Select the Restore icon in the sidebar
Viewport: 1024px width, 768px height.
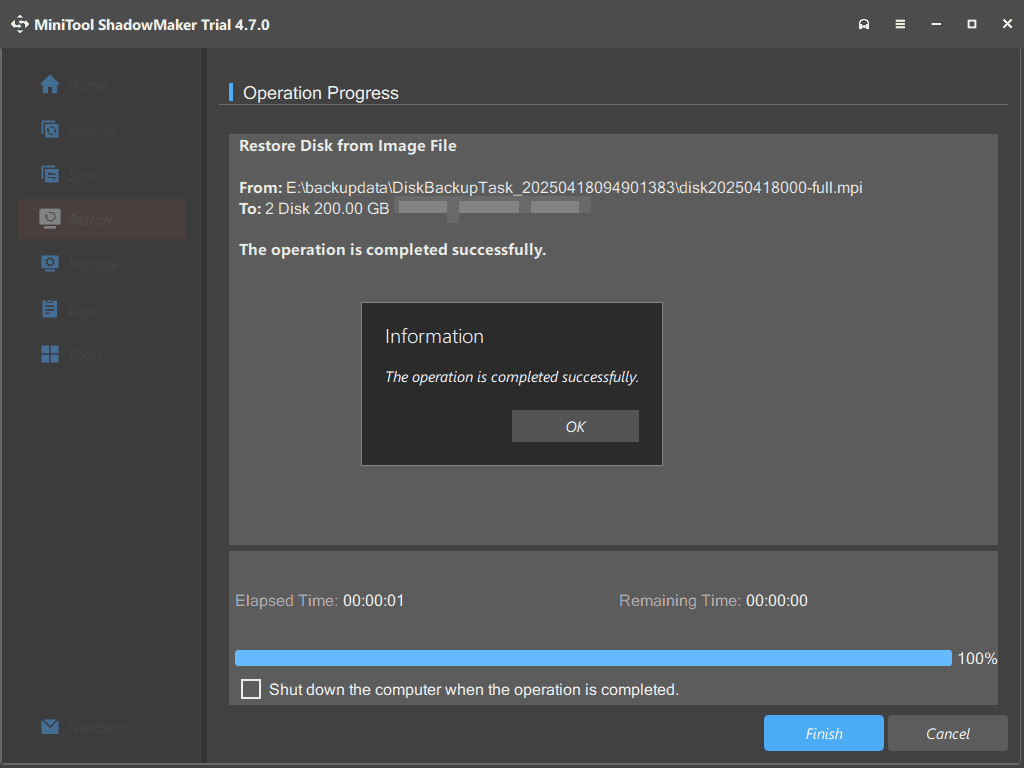[49, 220]
